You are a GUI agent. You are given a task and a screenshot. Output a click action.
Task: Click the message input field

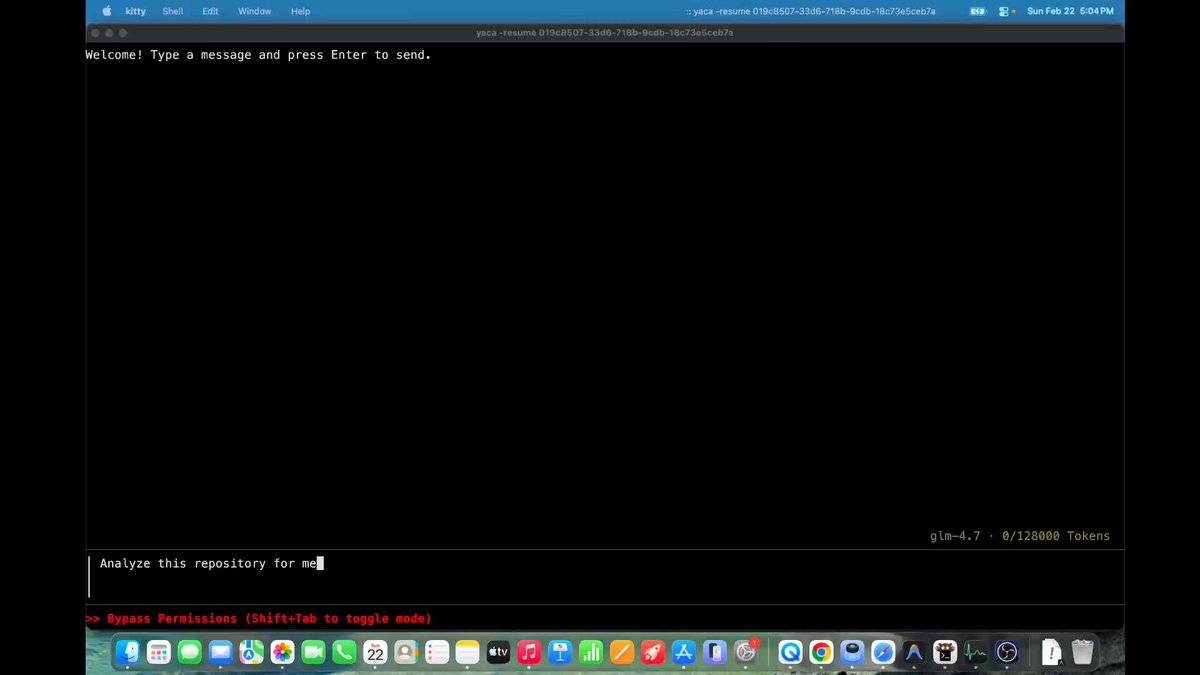[x=600, y=575]
